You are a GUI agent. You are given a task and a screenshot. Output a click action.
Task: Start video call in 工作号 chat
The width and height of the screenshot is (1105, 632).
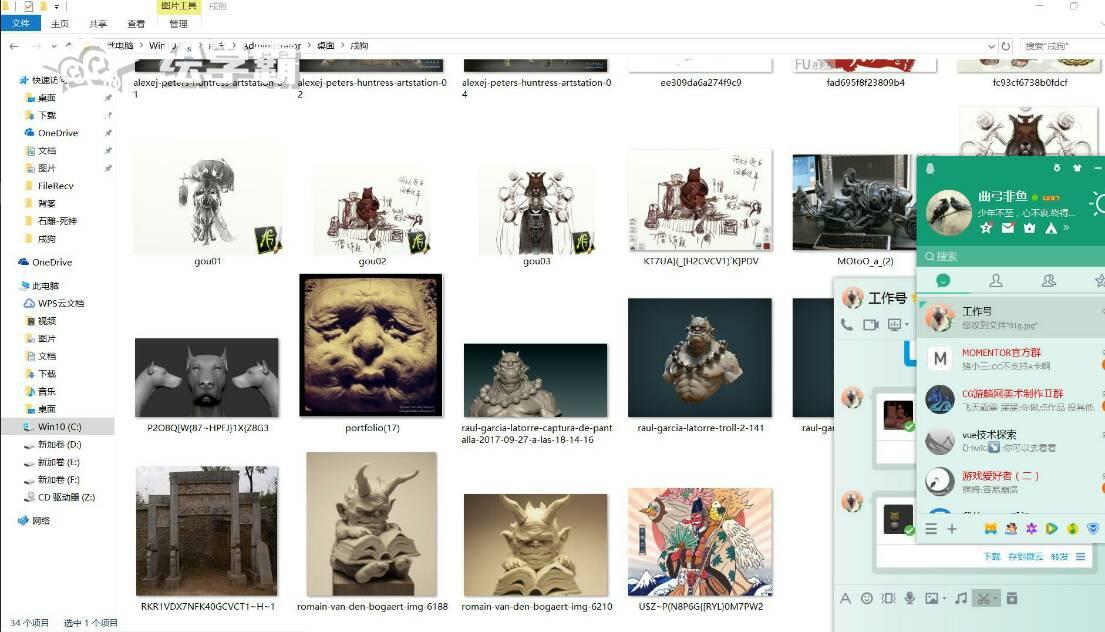pyautogui.click(x=871, y=325)
